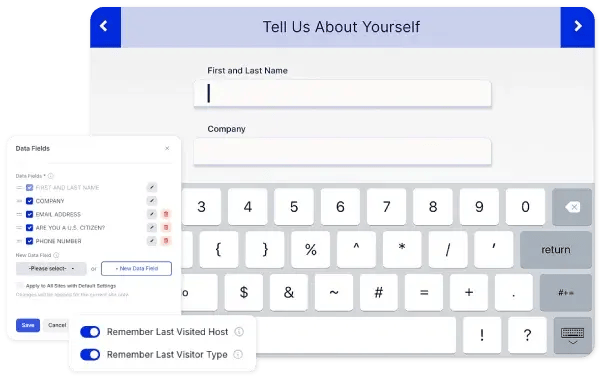Viewport: 600px width, 376px height.
Task: Grab the drag handle of Phone Number row
Action: (19, 241)
